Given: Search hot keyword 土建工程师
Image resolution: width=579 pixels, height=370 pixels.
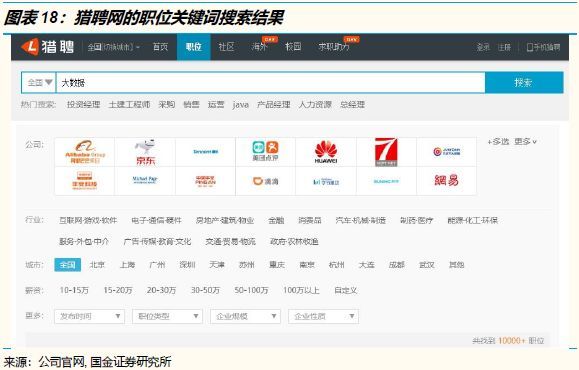Looking at the screenshot, I should pyautogui.click(x=129, y=105).
